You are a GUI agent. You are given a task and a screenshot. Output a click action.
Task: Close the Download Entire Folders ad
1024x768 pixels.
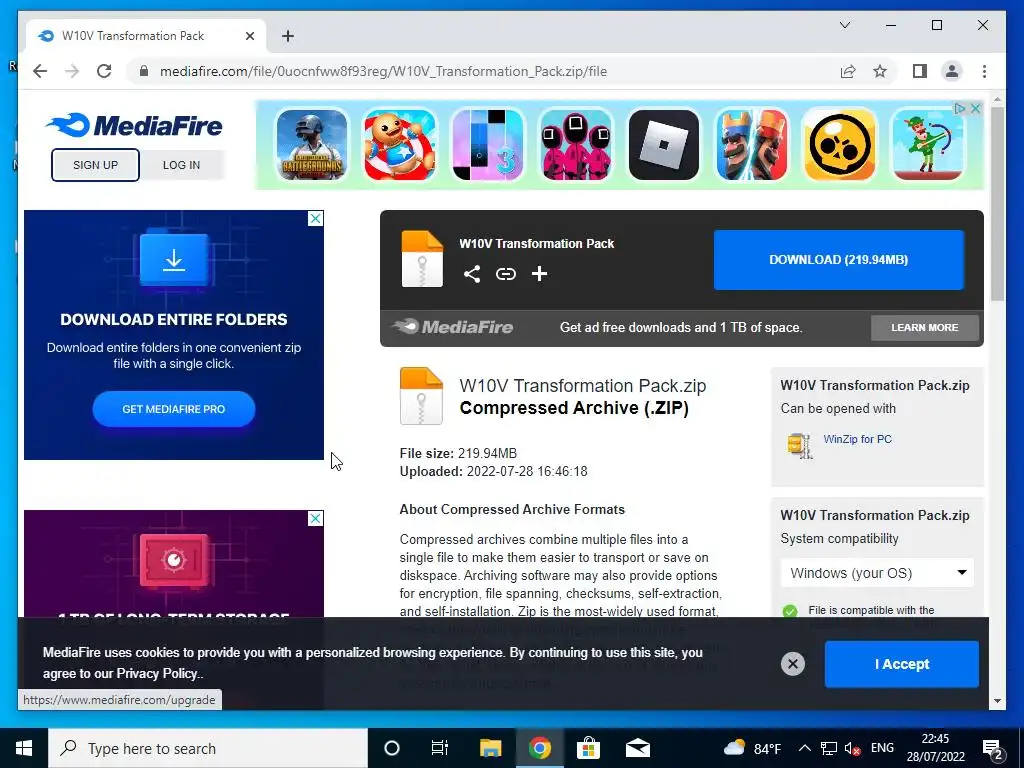[315, 219]
